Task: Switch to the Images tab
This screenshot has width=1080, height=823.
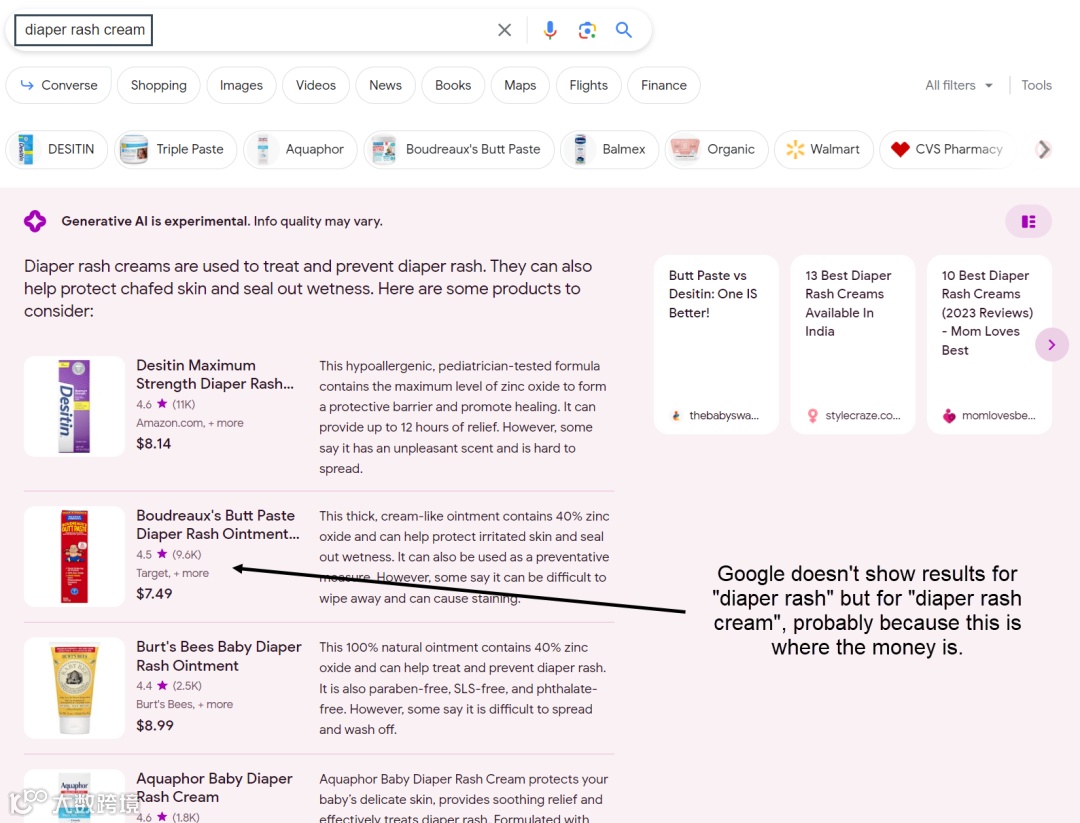Action: (x=241, y=85)
